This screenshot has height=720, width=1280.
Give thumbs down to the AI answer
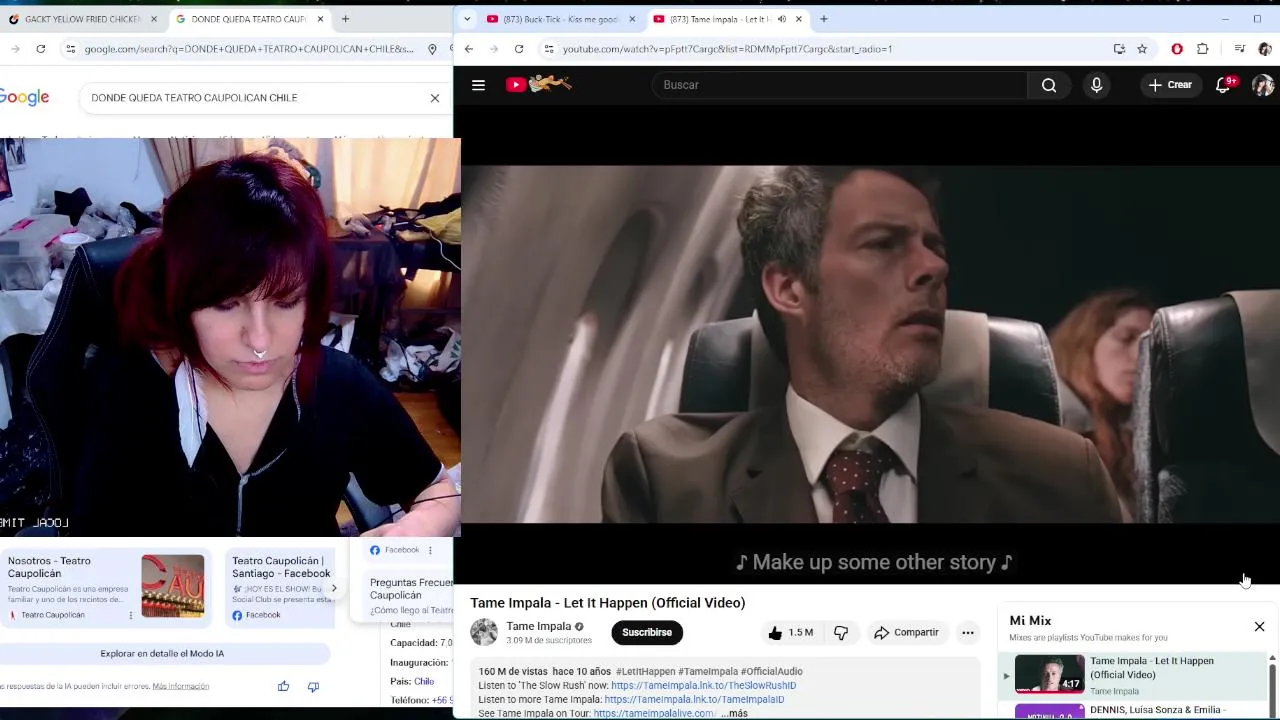pyautogui.click(x=313, y=686)
